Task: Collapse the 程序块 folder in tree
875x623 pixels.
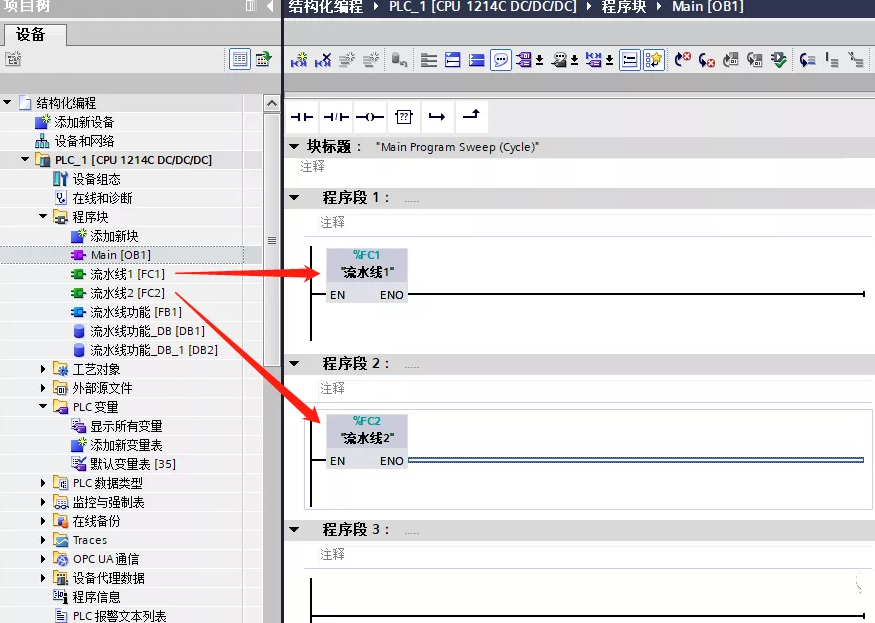Action: pos(44,217)
